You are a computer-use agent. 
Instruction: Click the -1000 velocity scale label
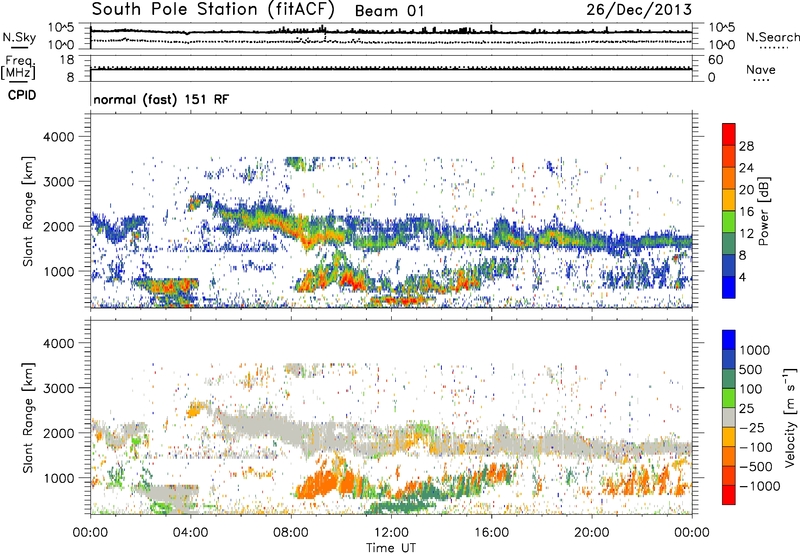759,486
